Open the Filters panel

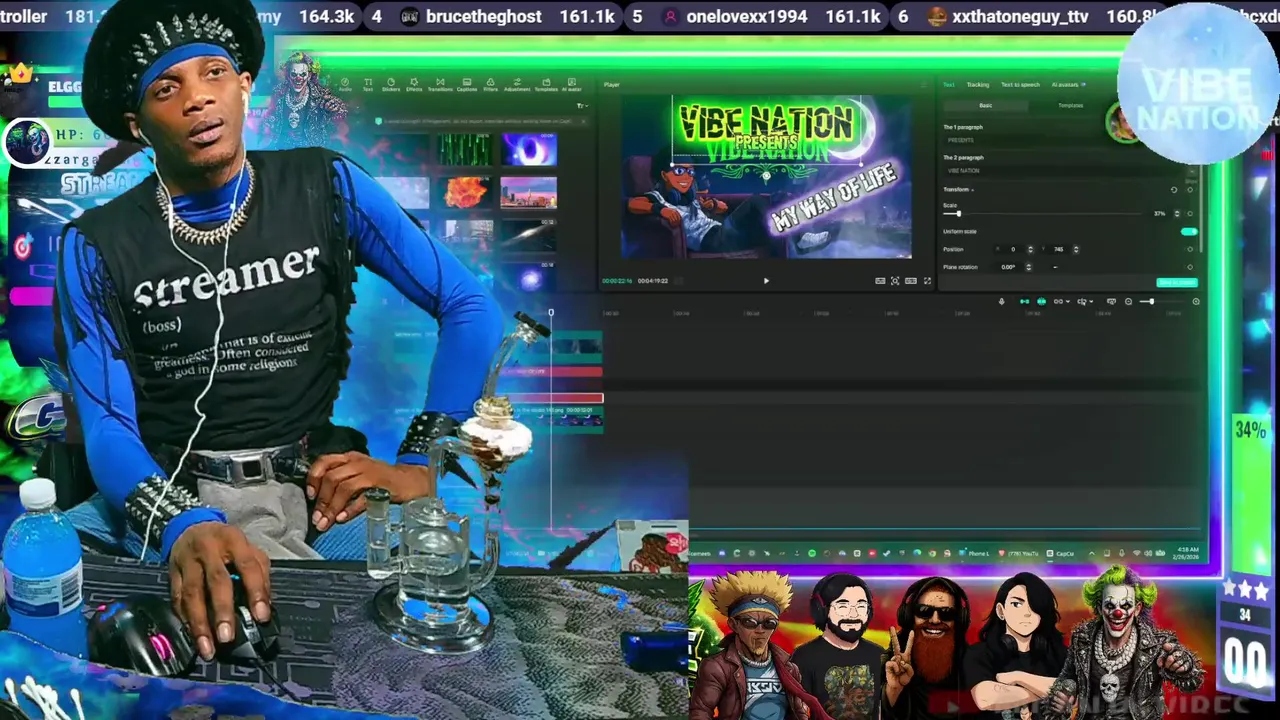click(491, 85)
